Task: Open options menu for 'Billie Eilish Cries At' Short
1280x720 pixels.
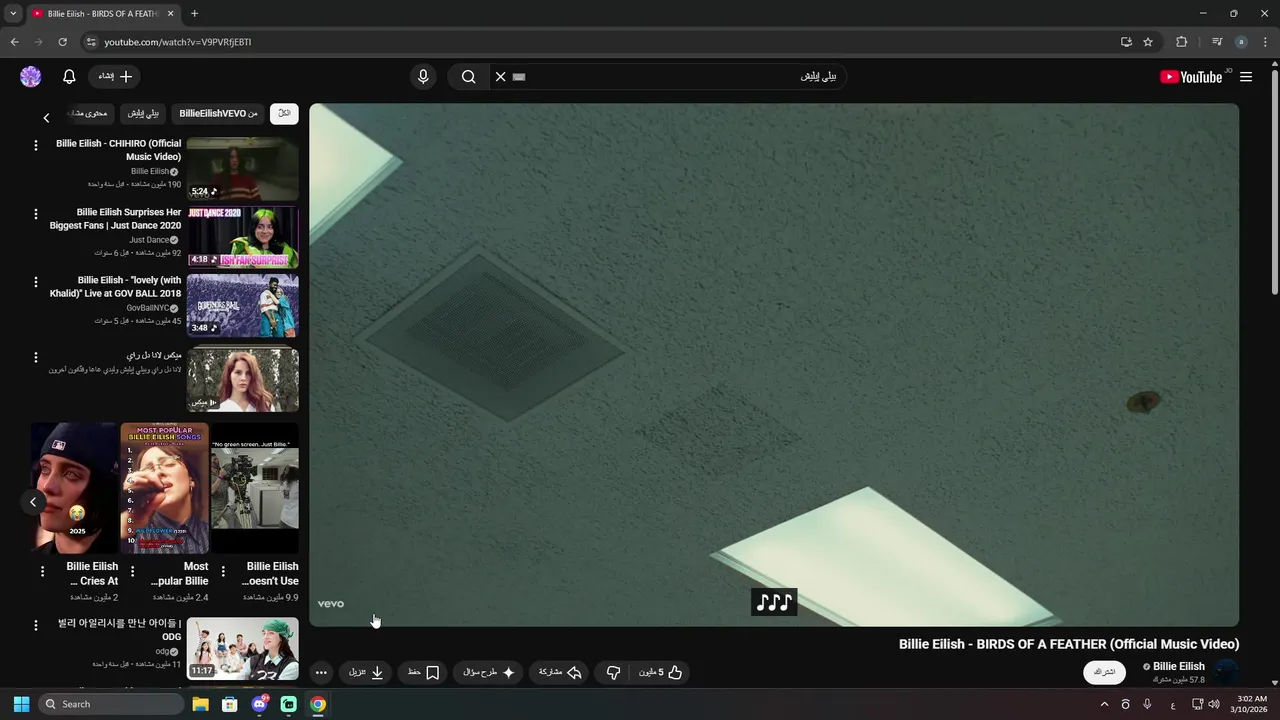Action: click(x=42, y=572)
